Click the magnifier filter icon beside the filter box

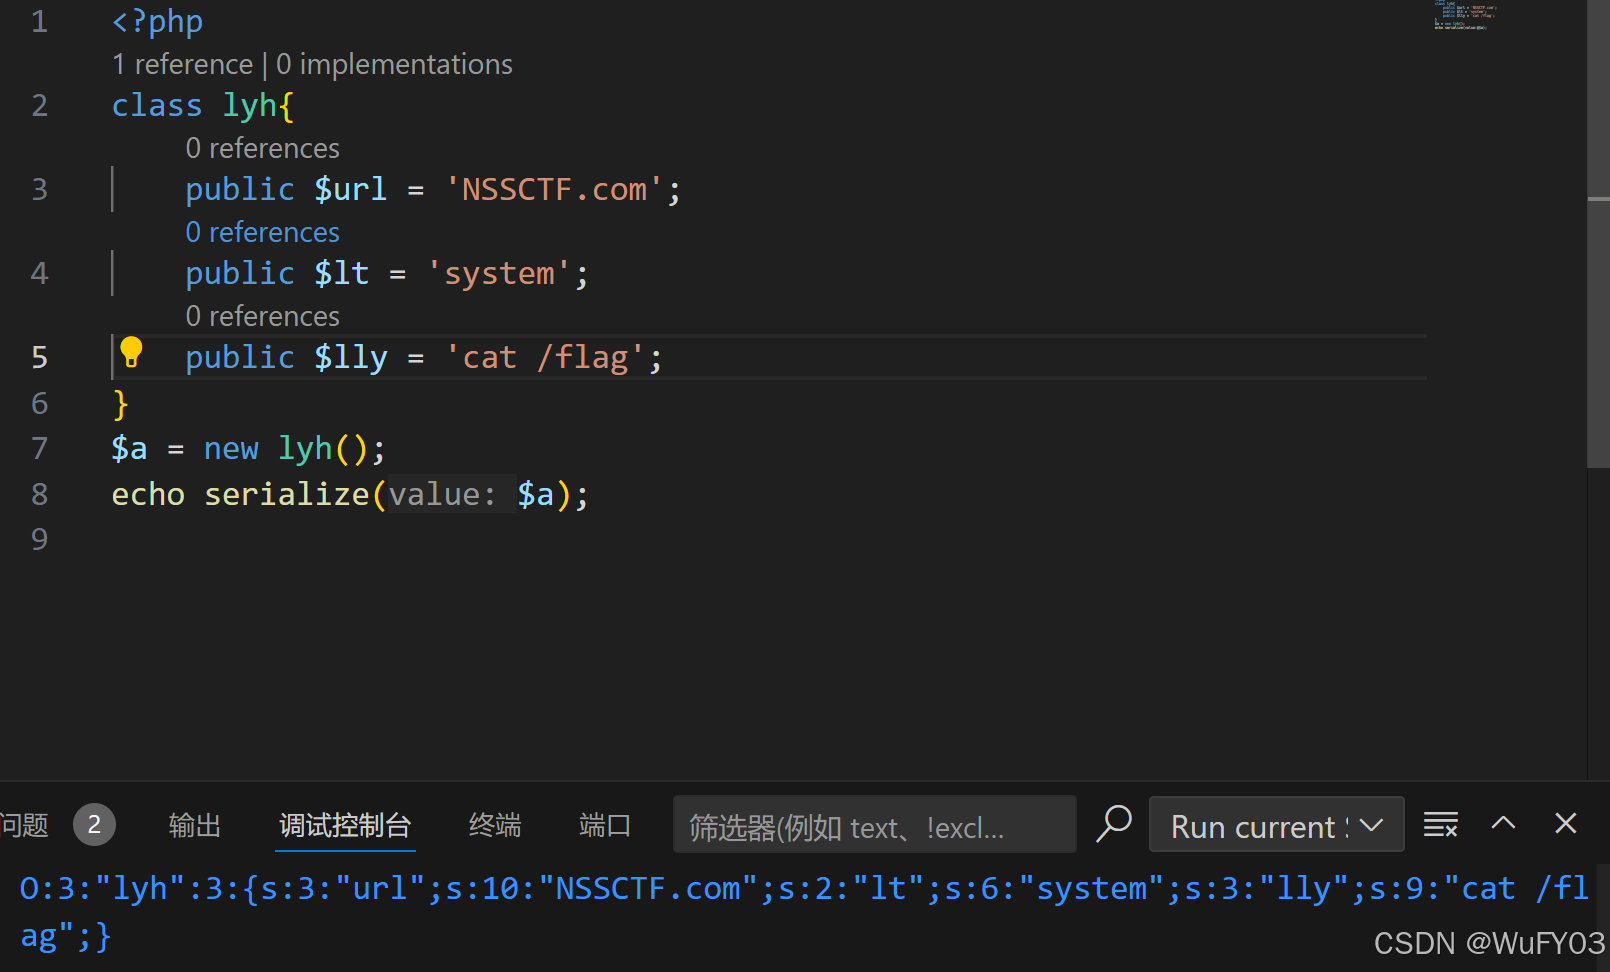pyautogui.click(x=1114, y=824)
